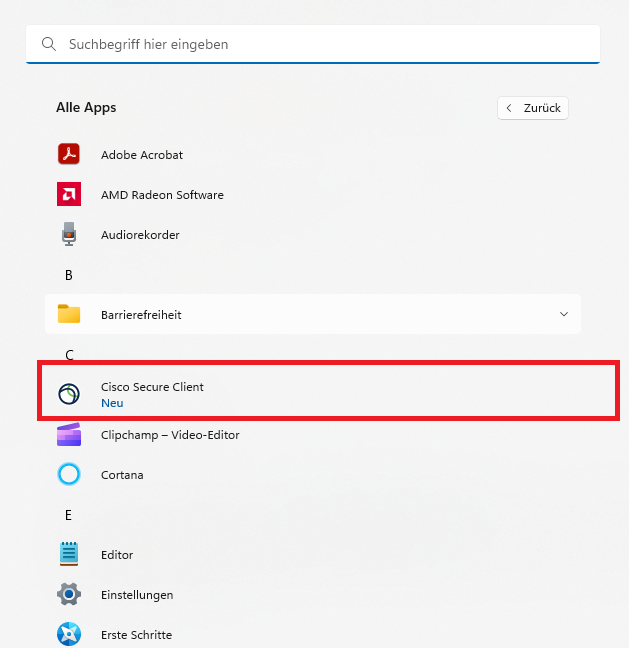This screenshot has height=648, width=629.
Task: Click the 'Alle Apps' heading
Action: (86, 108)
